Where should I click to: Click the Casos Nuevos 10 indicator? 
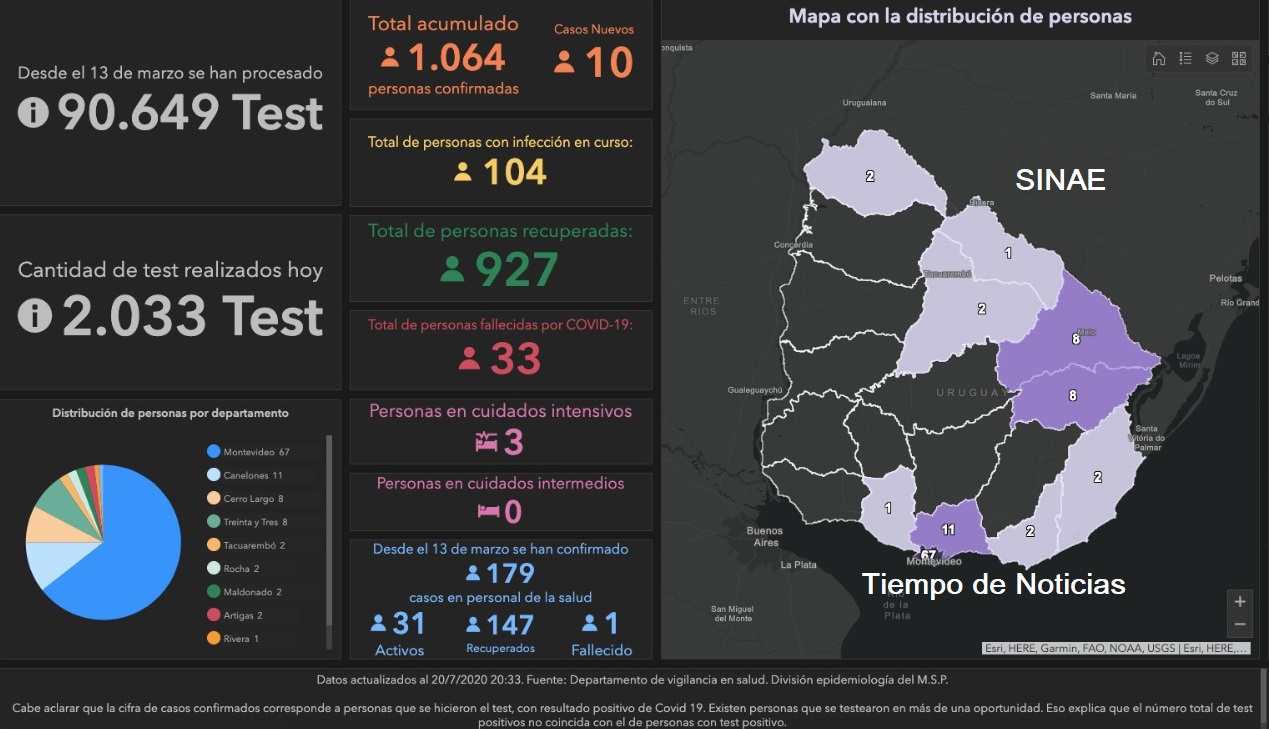(594, 62)
